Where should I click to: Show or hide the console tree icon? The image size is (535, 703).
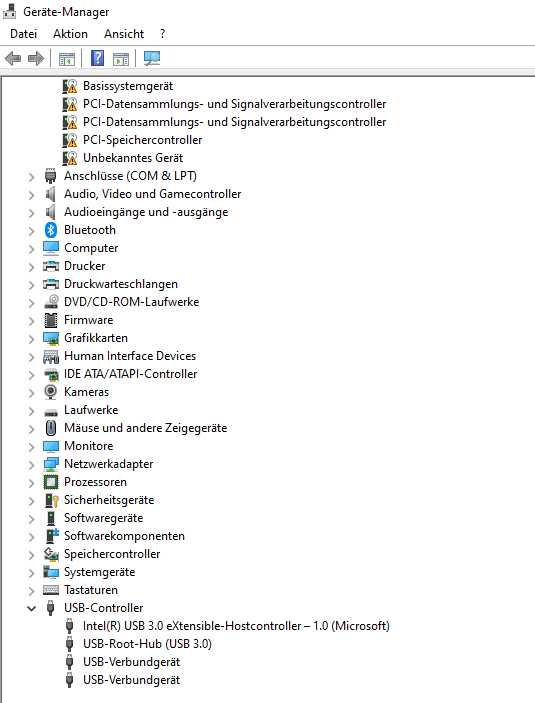tap(67, 59)
